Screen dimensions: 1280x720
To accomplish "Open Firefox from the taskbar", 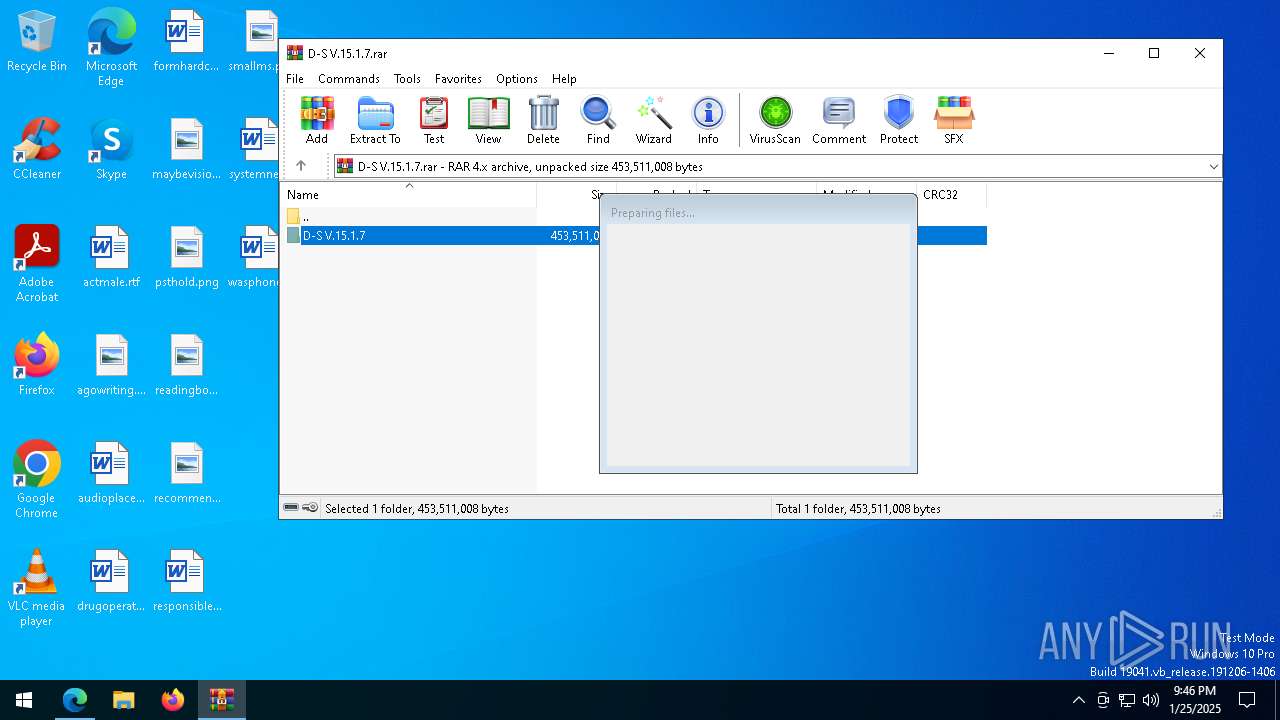I will point(172,700).
